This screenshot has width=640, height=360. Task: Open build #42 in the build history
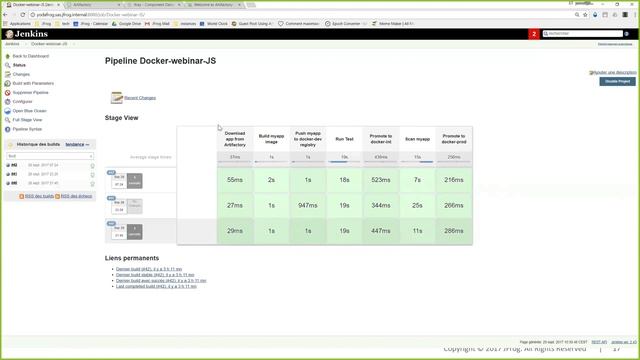pyautogui.click(x=14, y=165)
